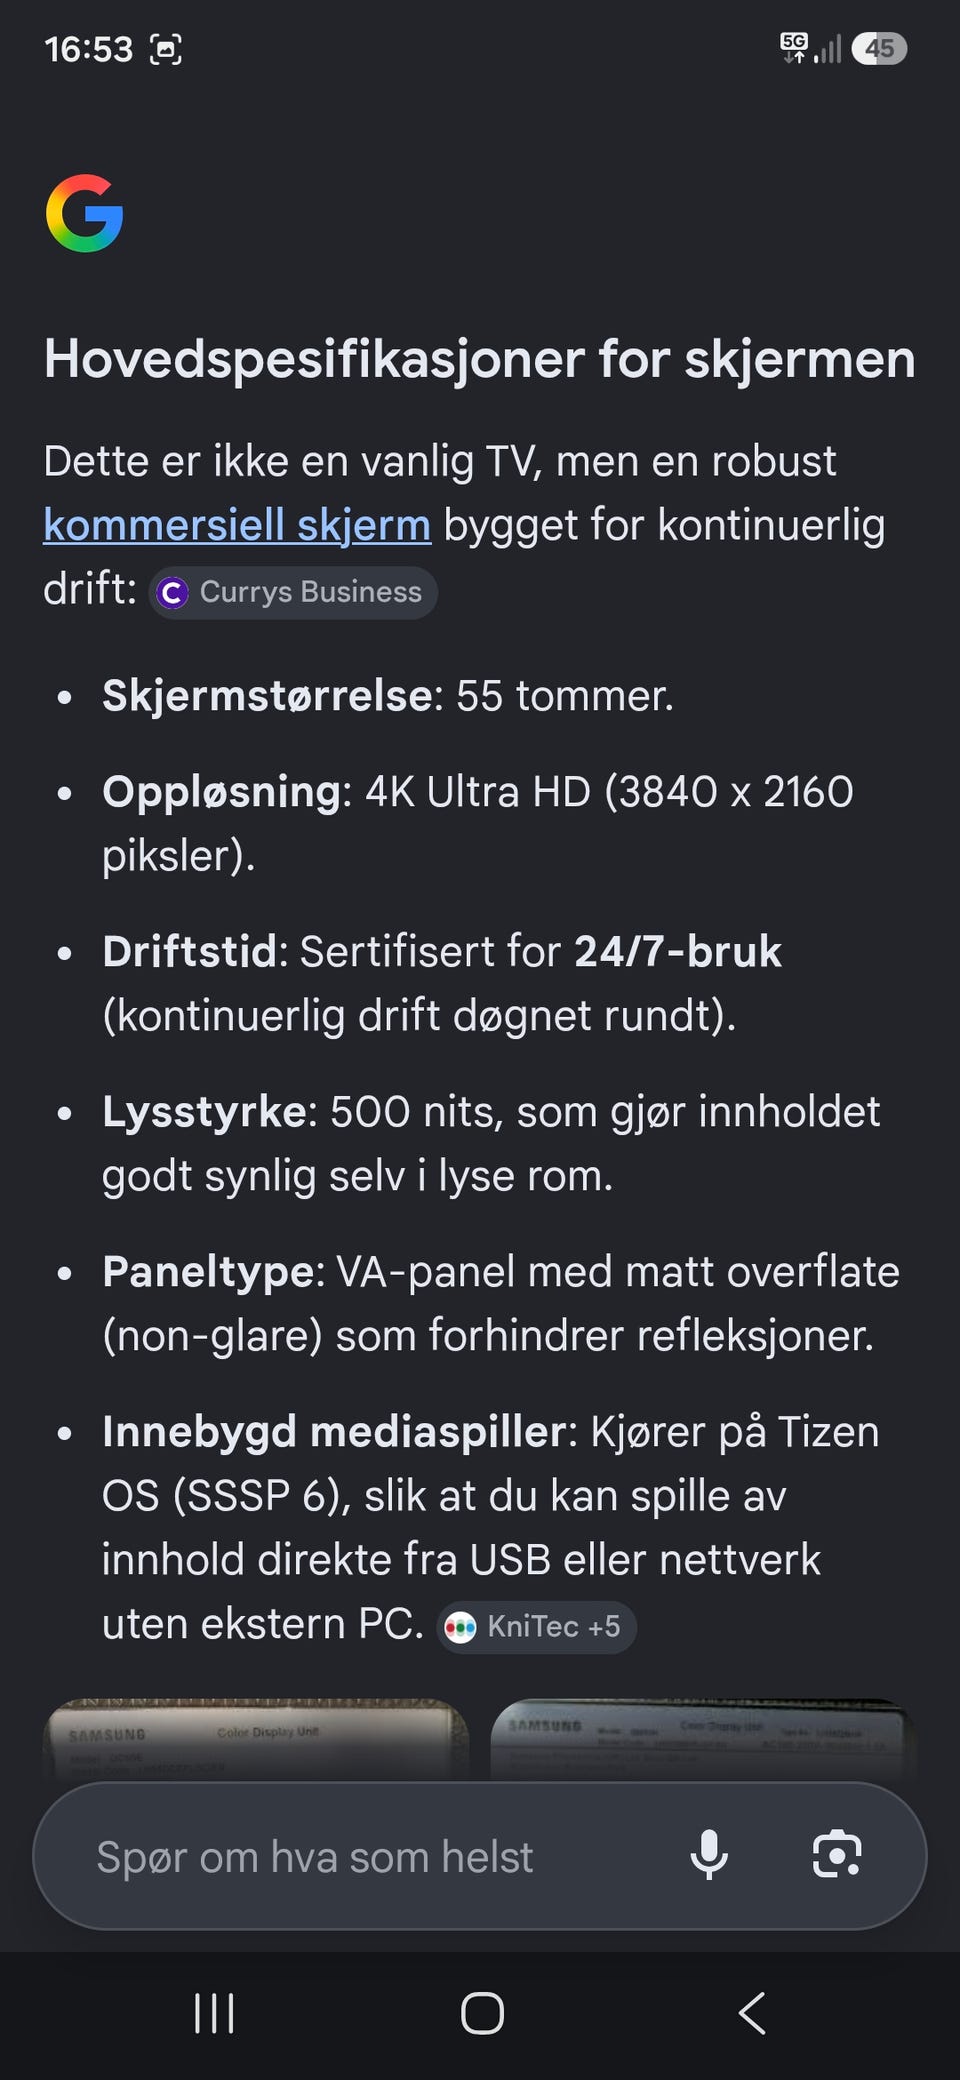Activate voice search microphone icon
The image size is (960, 2080).
tap(709, 1856)
